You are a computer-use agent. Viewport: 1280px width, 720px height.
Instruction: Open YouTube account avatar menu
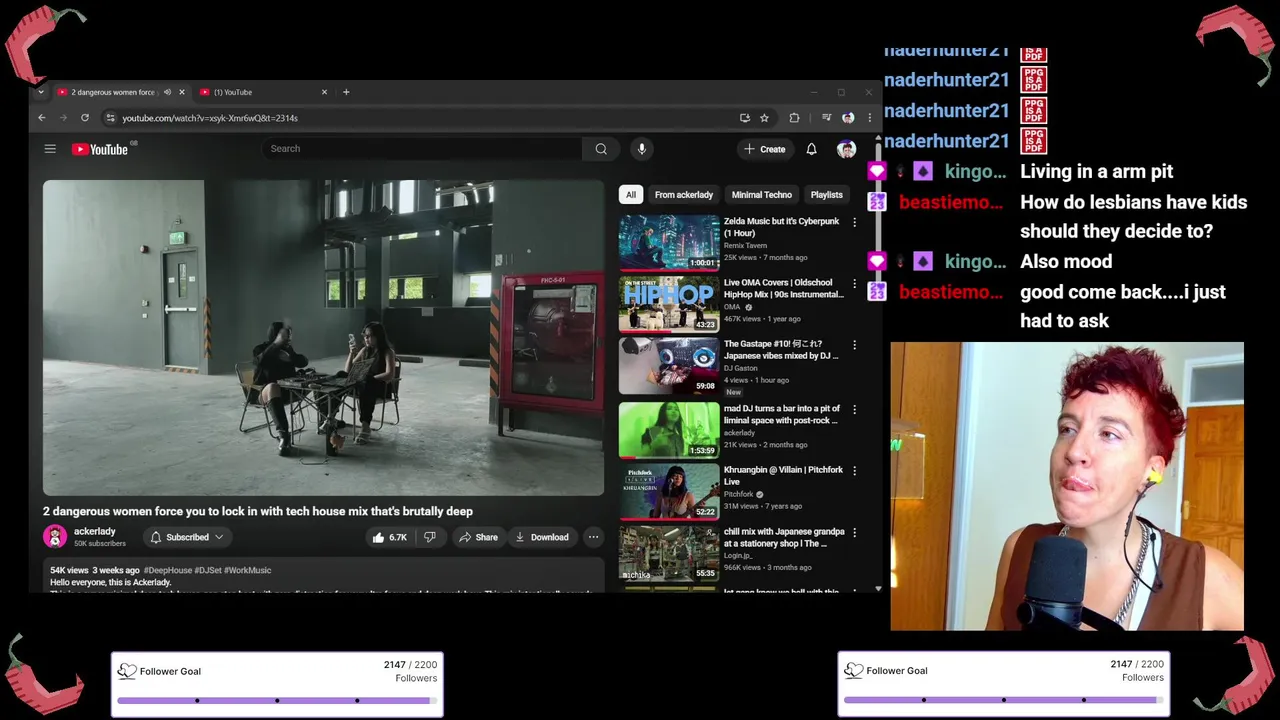[x=846, y=149]
